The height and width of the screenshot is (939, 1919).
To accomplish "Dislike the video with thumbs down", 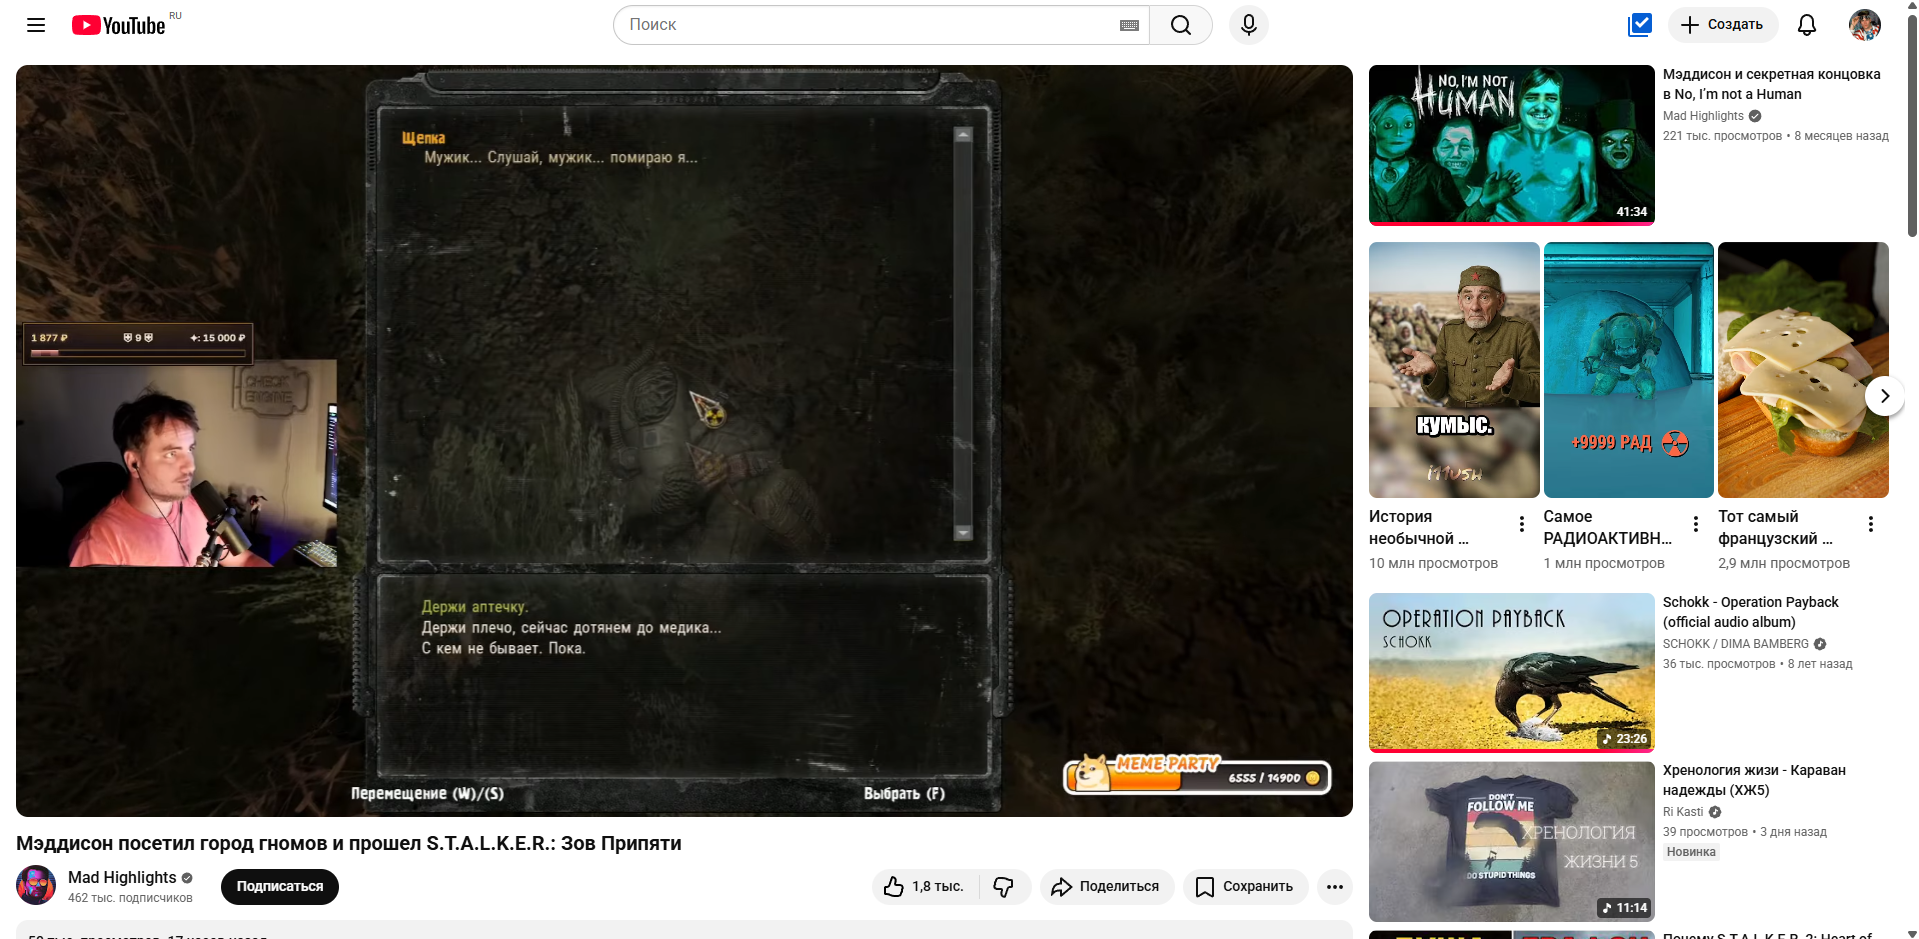I will click(1004, 887).
